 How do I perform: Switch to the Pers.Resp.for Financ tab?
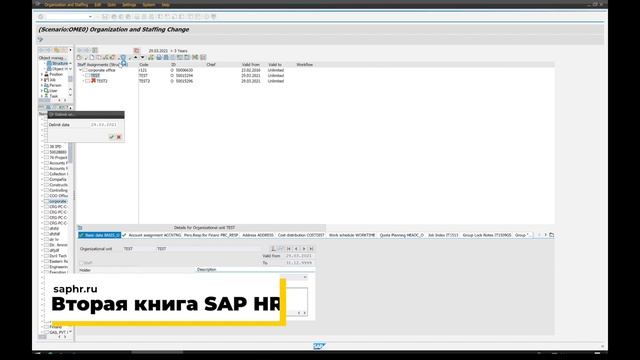211,235
